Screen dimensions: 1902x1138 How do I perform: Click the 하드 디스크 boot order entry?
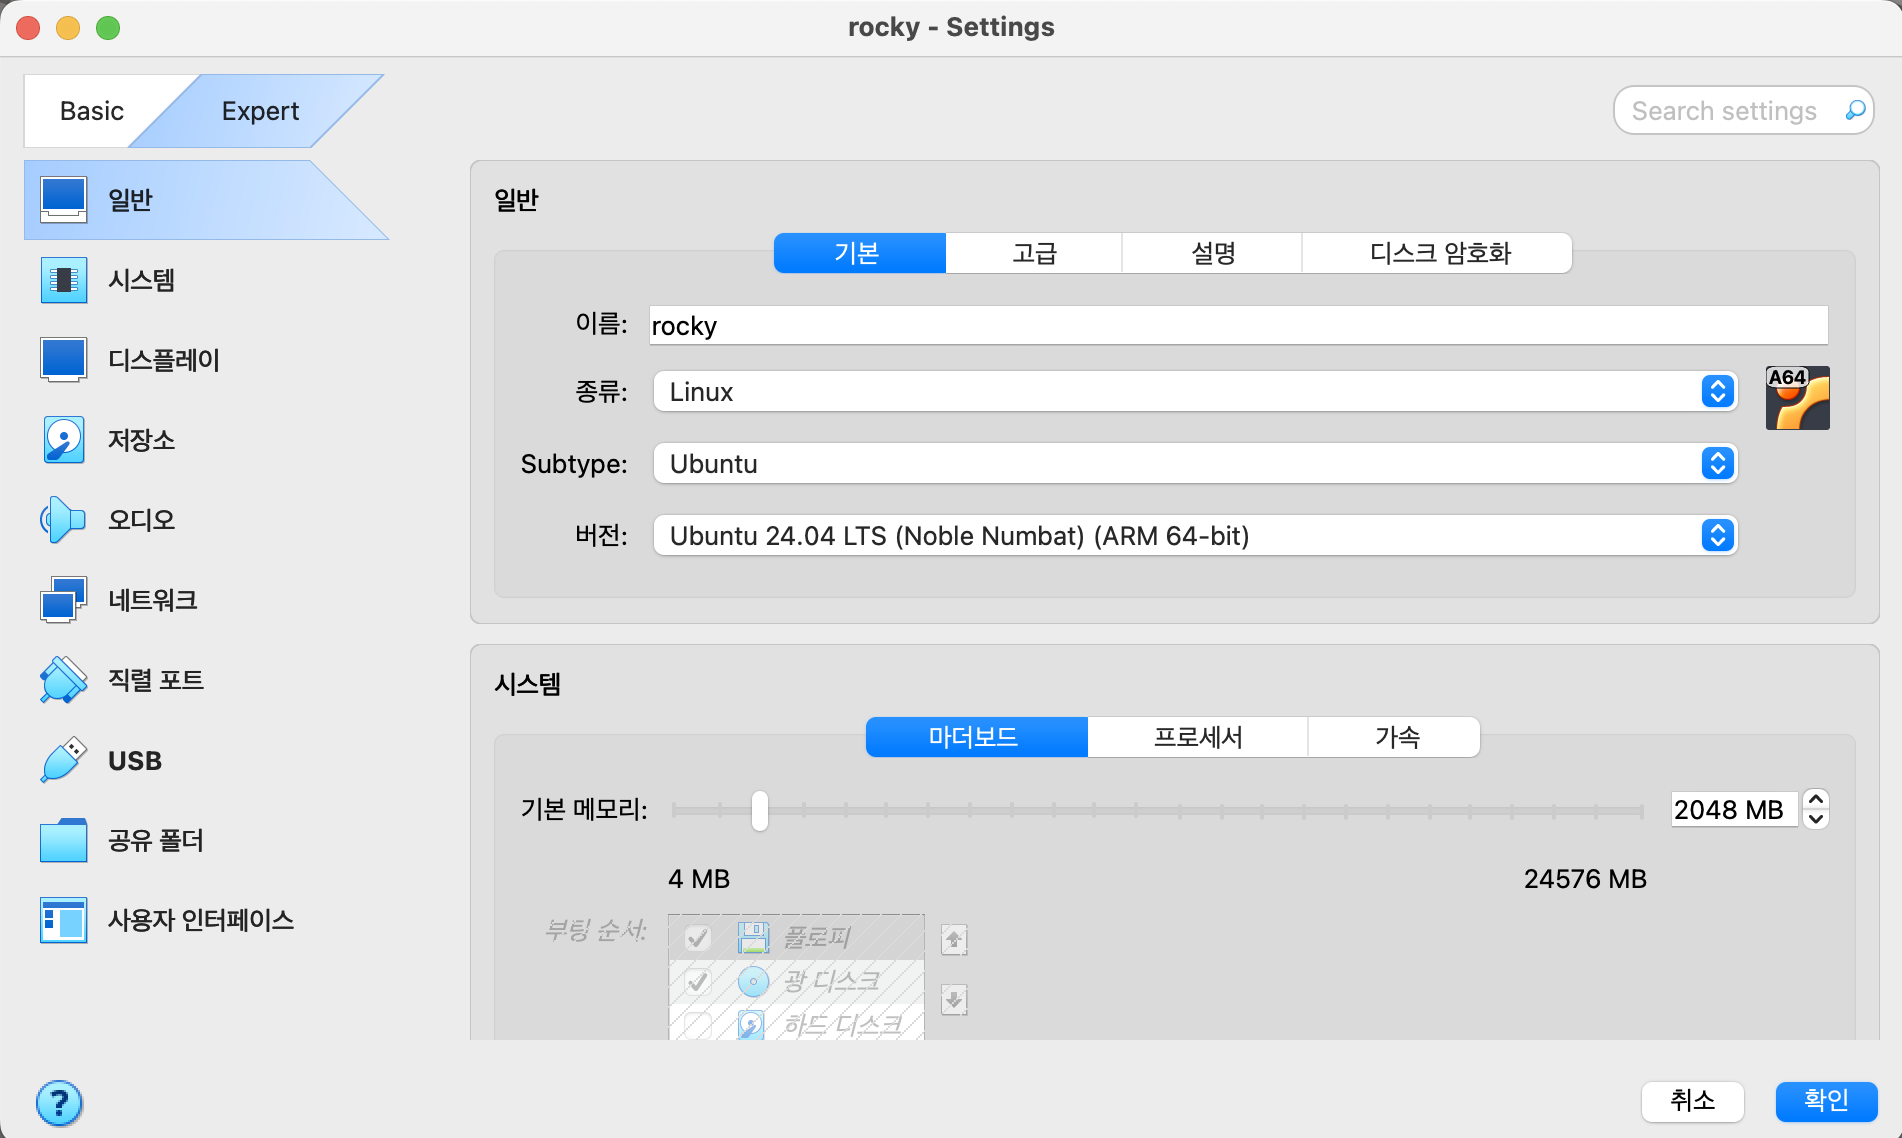click(796, 1022)
